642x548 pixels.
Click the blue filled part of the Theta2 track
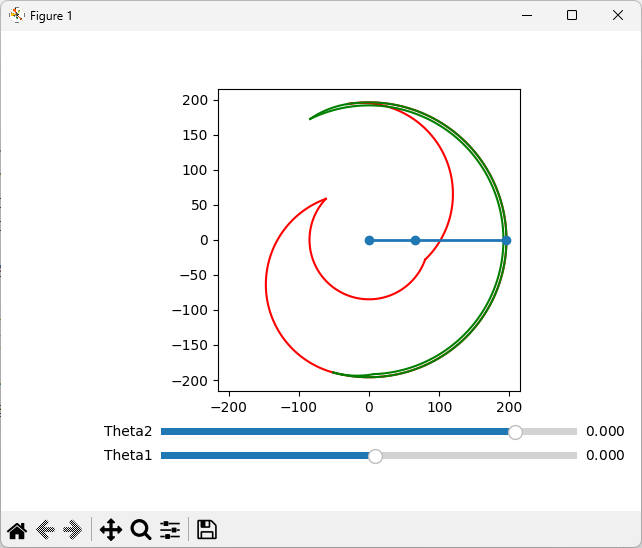tap(335, 432)
